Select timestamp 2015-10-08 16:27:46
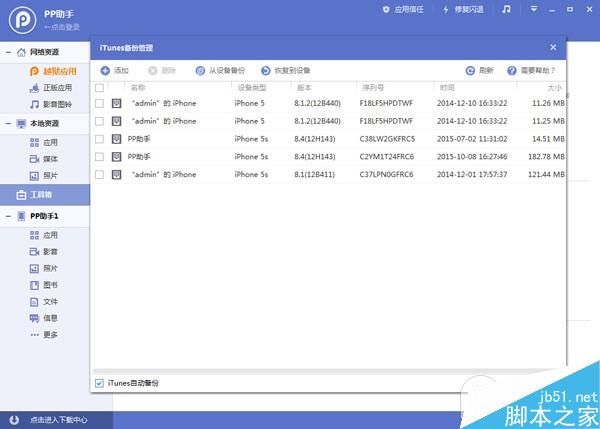This screenshot has height=429, width=600. click(472, 157)
